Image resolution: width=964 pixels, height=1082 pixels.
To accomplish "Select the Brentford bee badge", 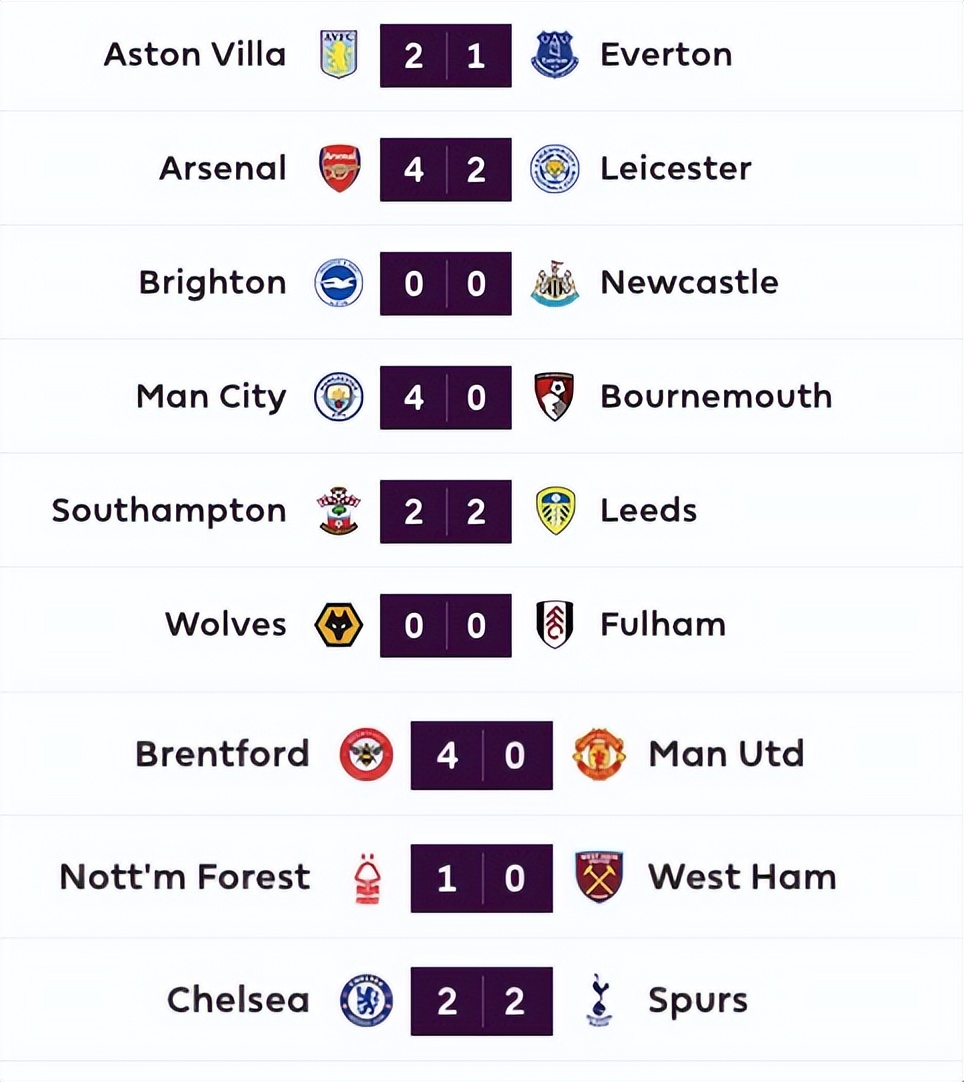I will pos(366,754).
